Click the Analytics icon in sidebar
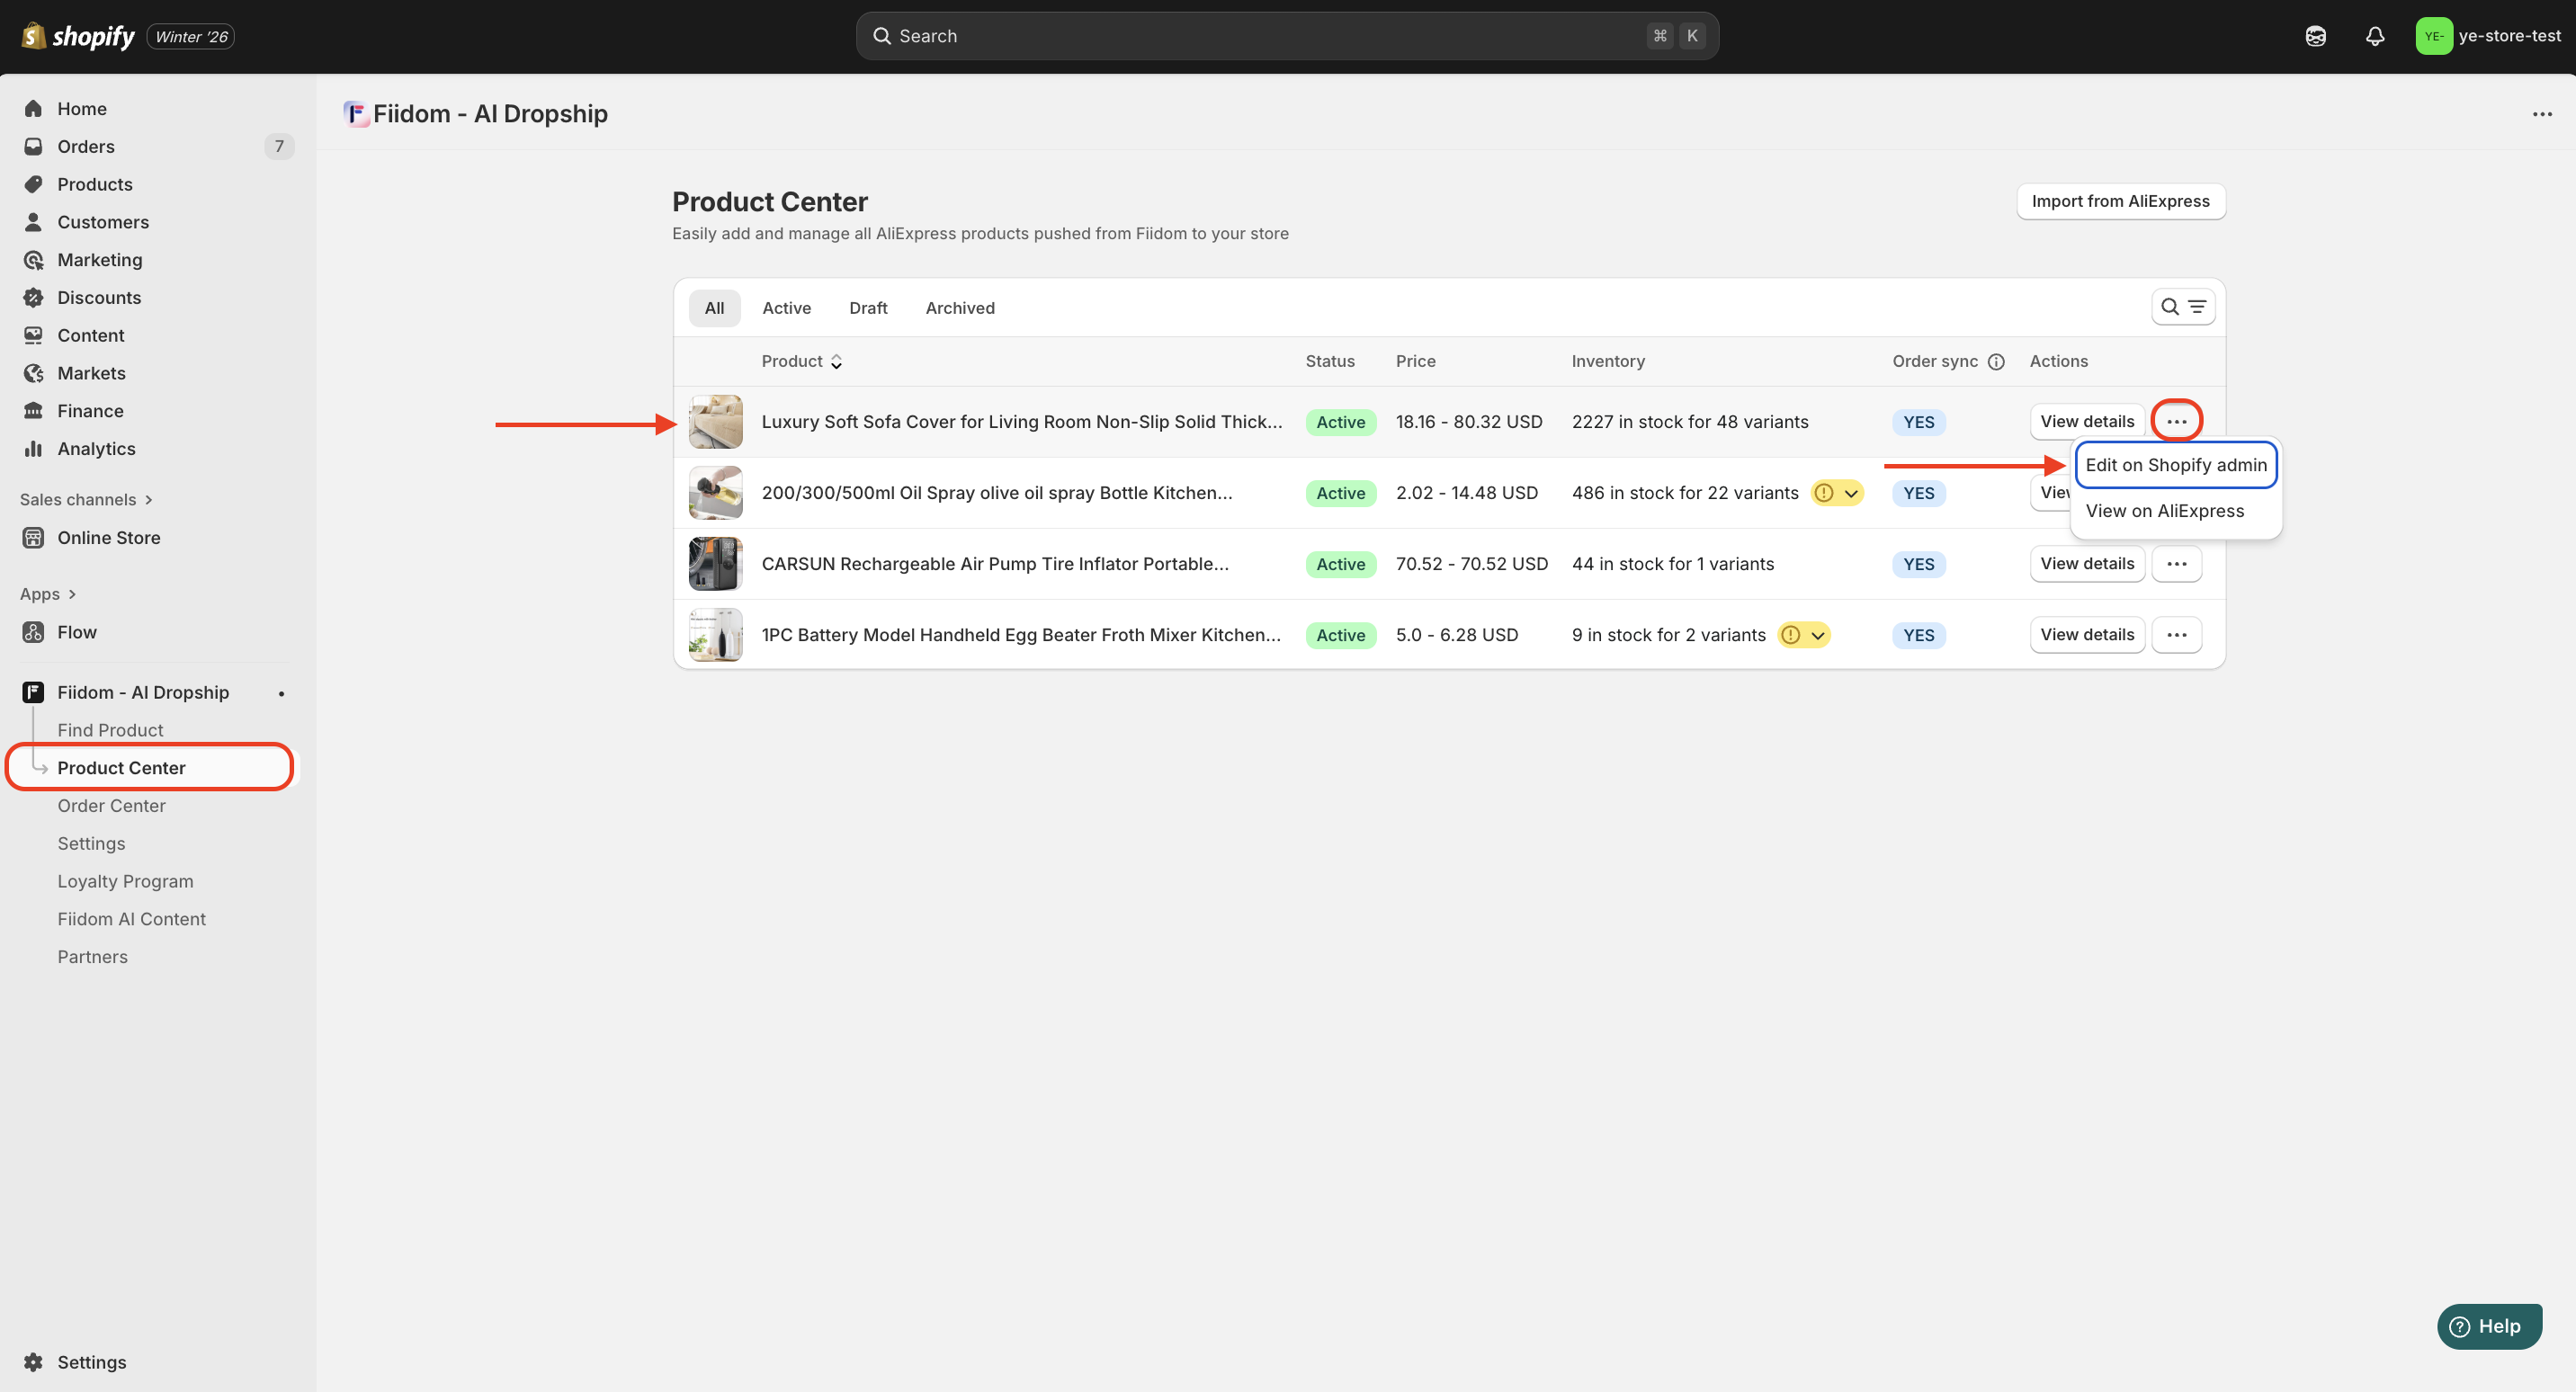The width and height of the screenshot is (2576, 1392). [33, 449]
